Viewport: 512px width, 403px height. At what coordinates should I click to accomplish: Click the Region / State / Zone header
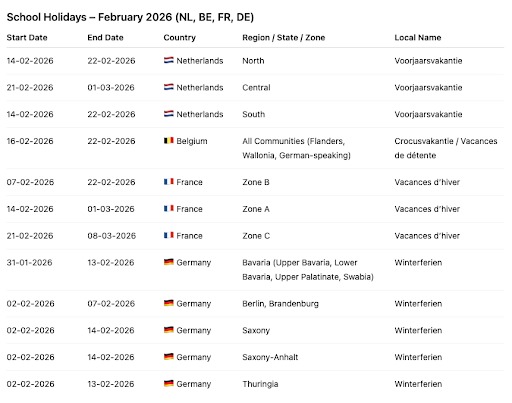coord(284,37)
